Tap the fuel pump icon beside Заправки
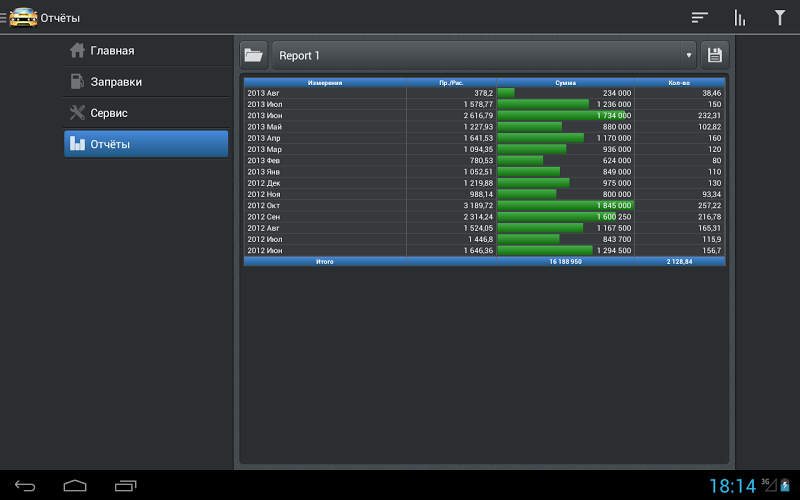The height and width of the screenshot is (500, 800). point(77,82)
